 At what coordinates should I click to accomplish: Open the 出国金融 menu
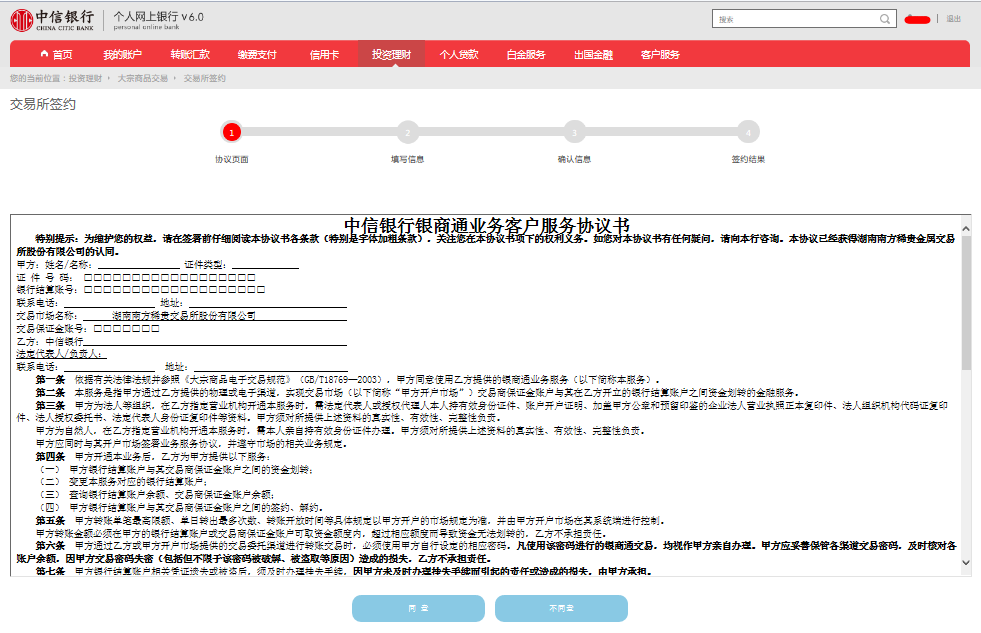point(593,54)
